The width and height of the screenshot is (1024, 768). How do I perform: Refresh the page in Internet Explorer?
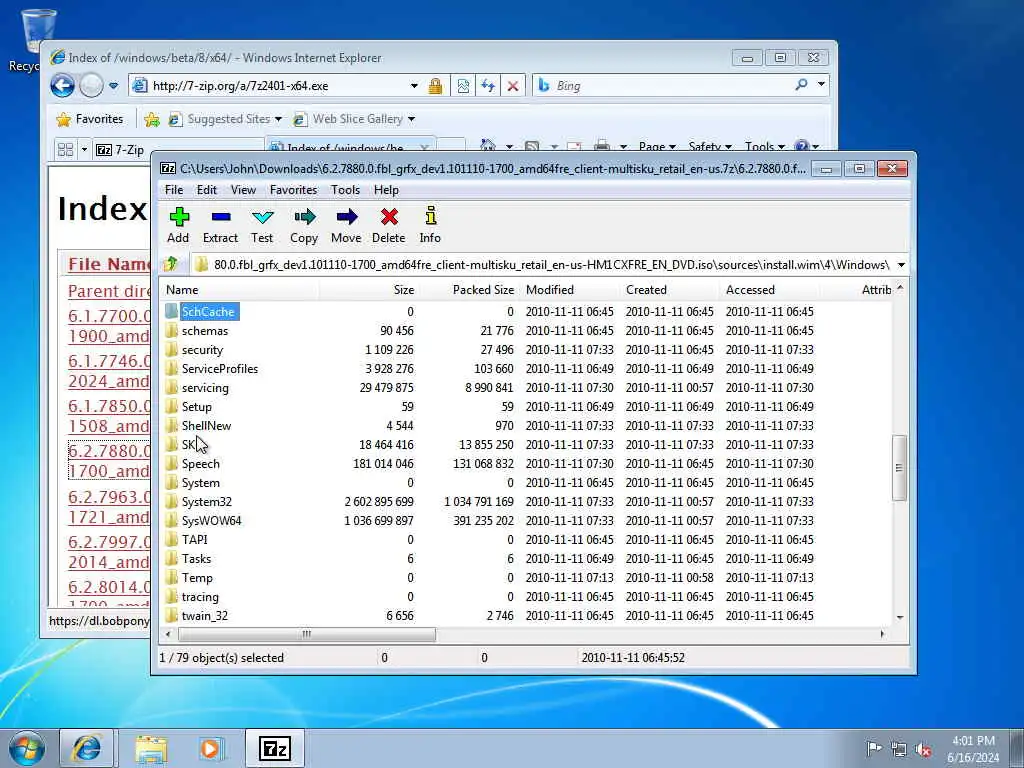(x=488, y=86)
